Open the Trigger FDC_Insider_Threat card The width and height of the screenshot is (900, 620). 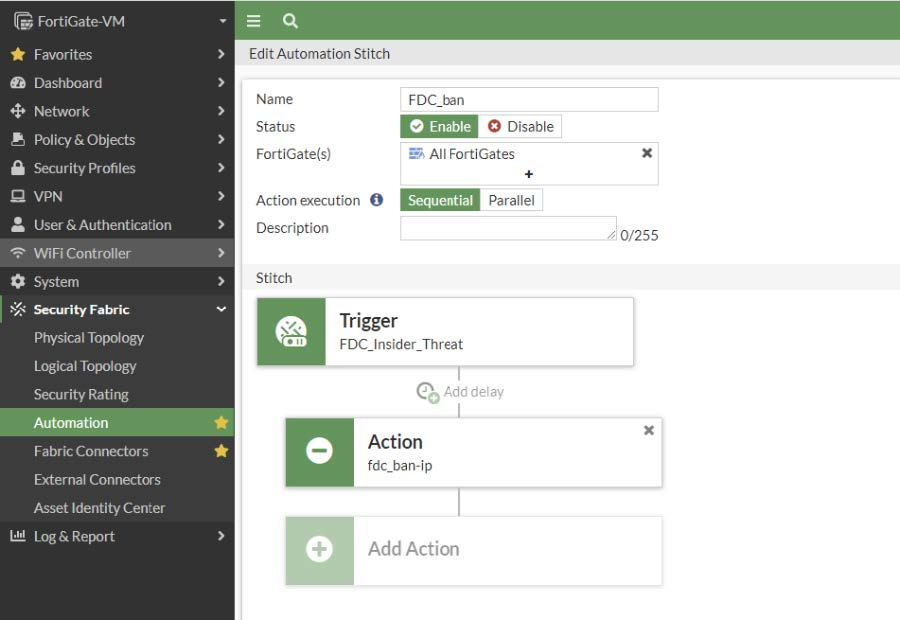coord(445,332)
